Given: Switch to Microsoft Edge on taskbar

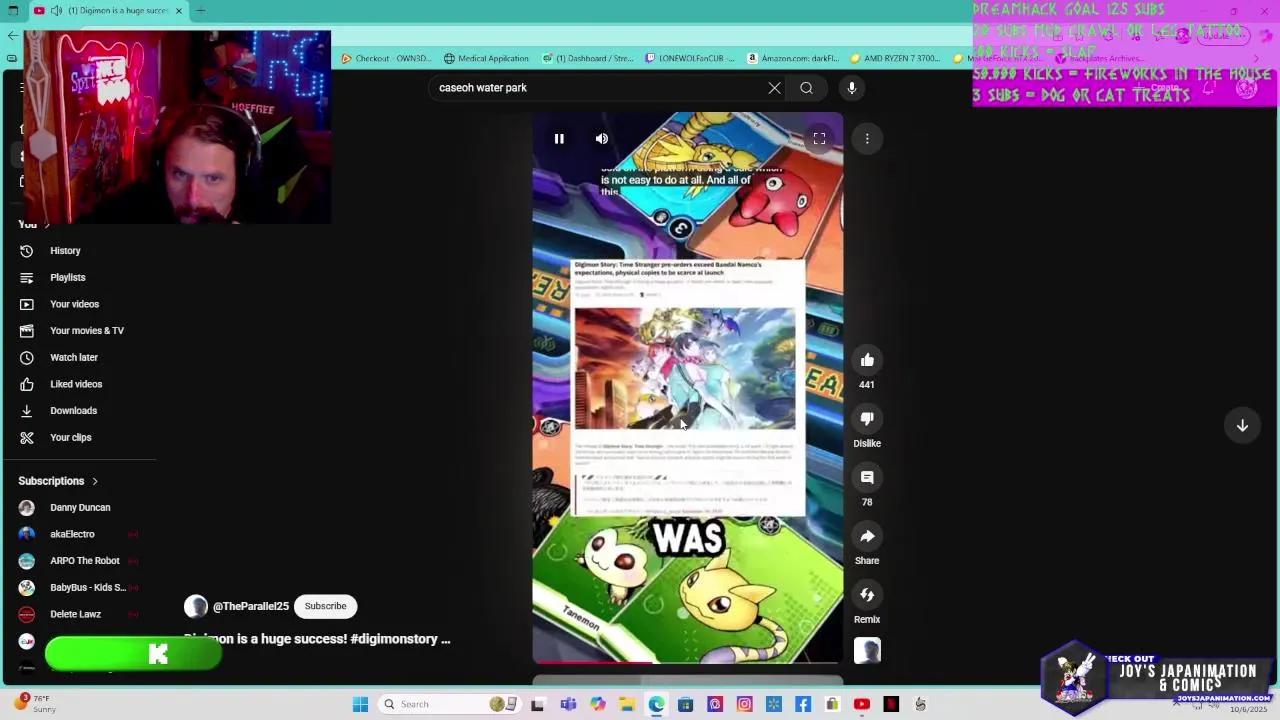Looking at the screenshot, I should pos(656,704).
